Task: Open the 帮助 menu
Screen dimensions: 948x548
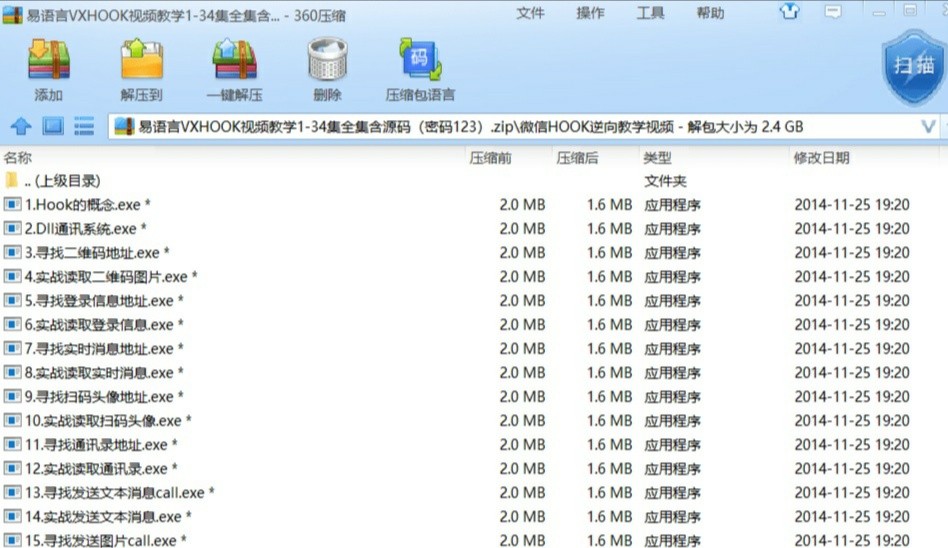Action: pos(710,13)
